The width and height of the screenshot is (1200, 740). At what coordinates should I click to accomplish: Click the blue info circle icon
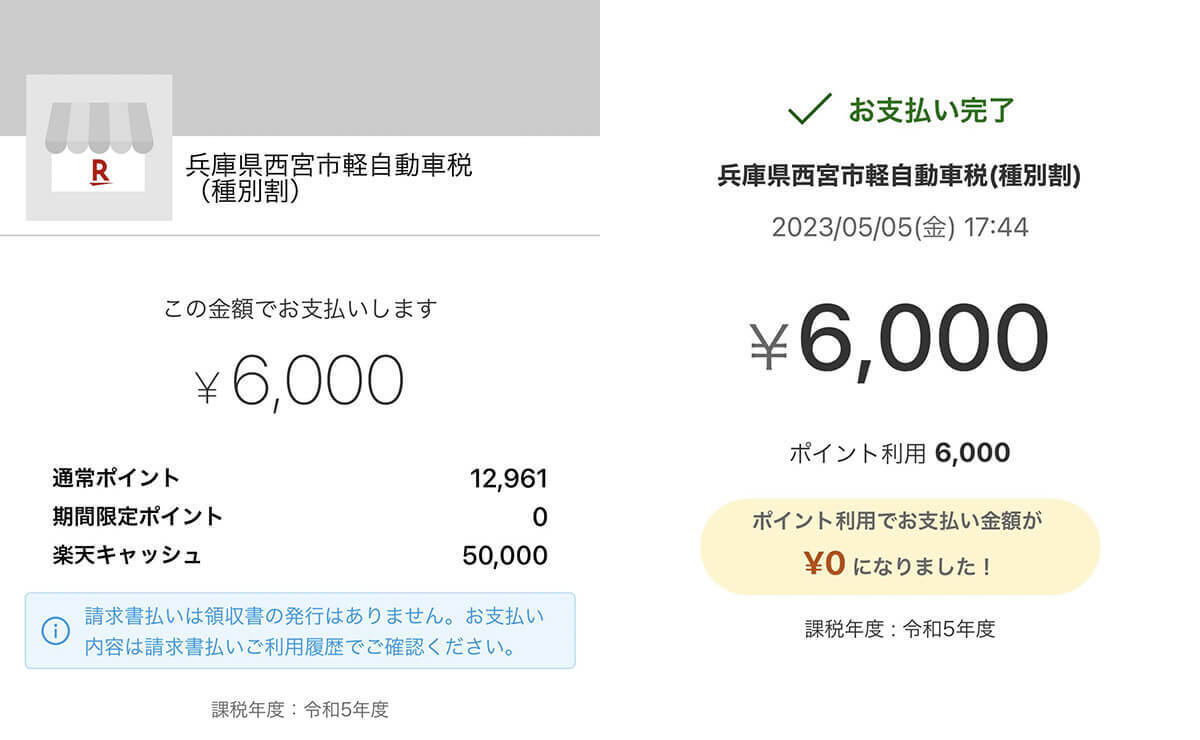point(55,631)
